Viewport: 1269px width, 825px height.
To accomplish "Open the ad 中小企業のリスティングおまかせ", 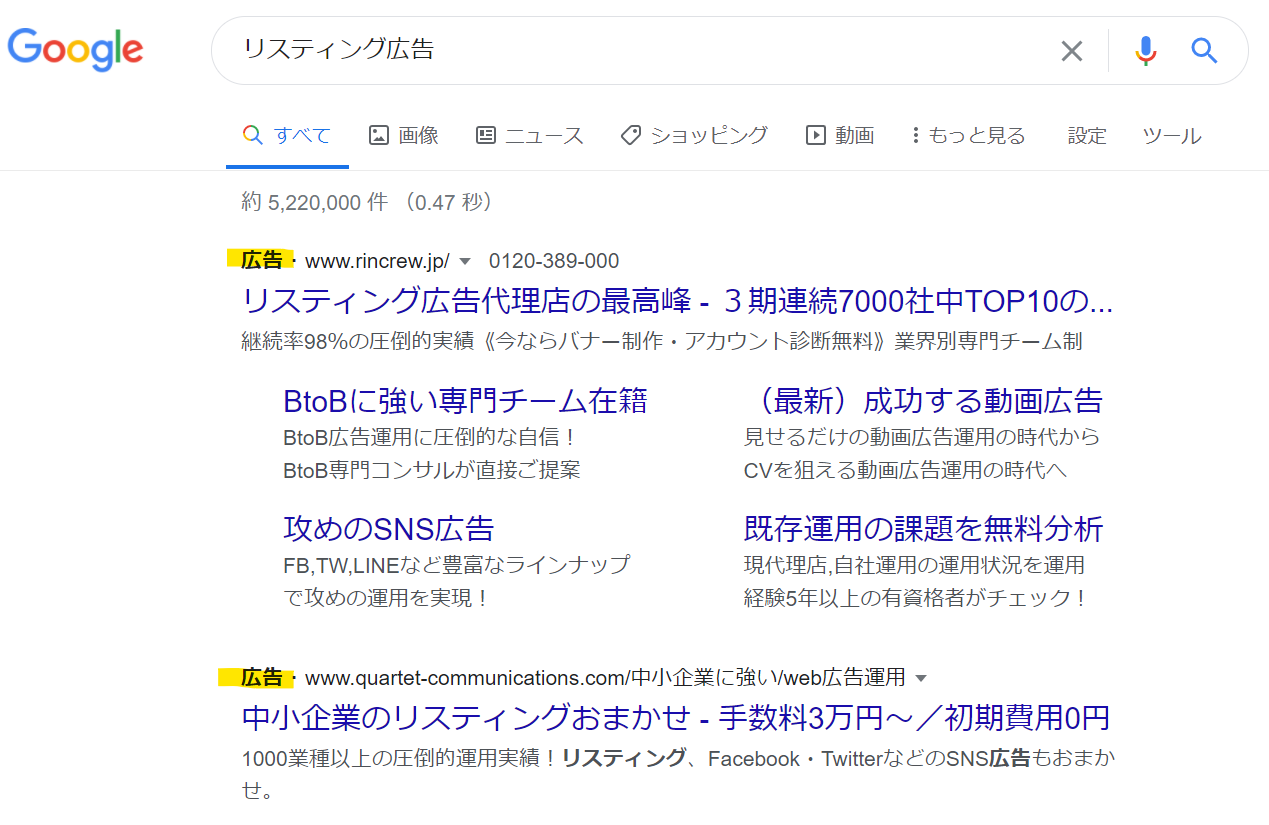I will 676,718.
